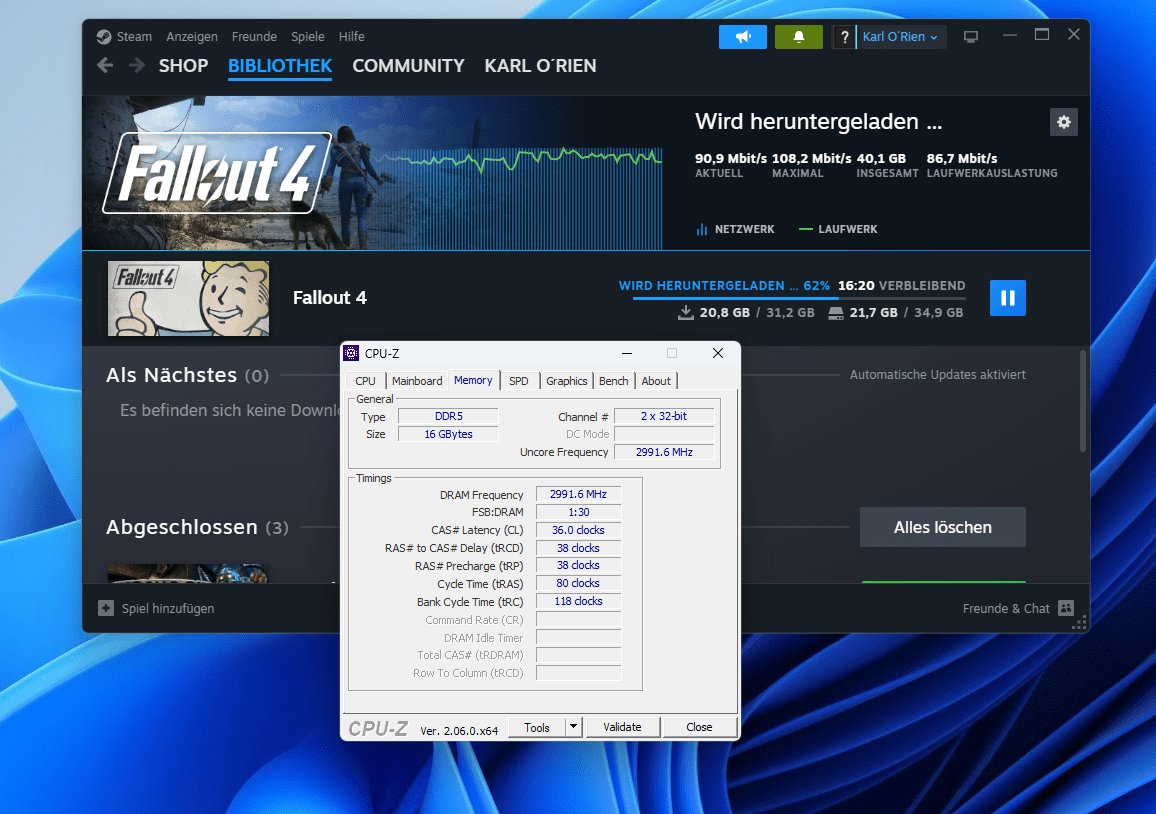Pause the Fallout 4 download
1156x814 pixels.
(x=1007, y=298)
